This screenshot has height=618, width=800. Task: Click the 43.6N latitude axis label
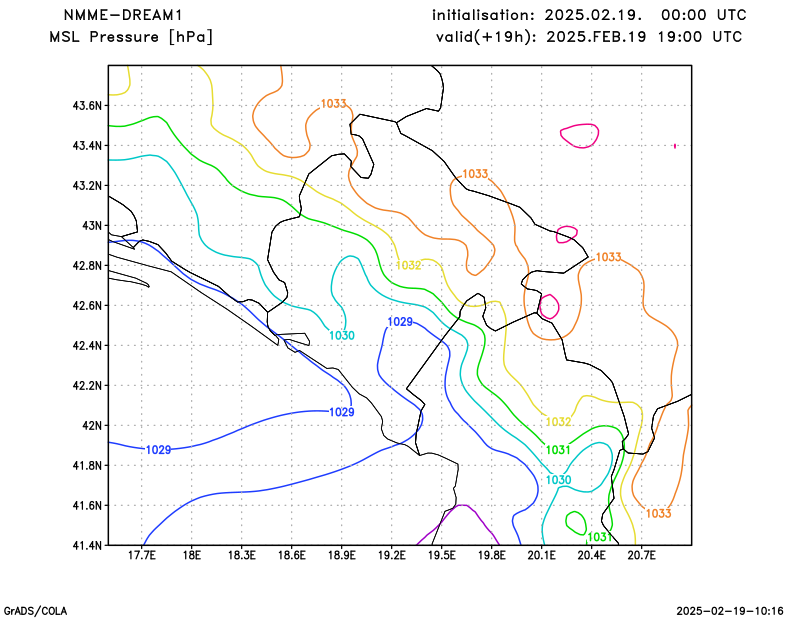click(87, 106)
